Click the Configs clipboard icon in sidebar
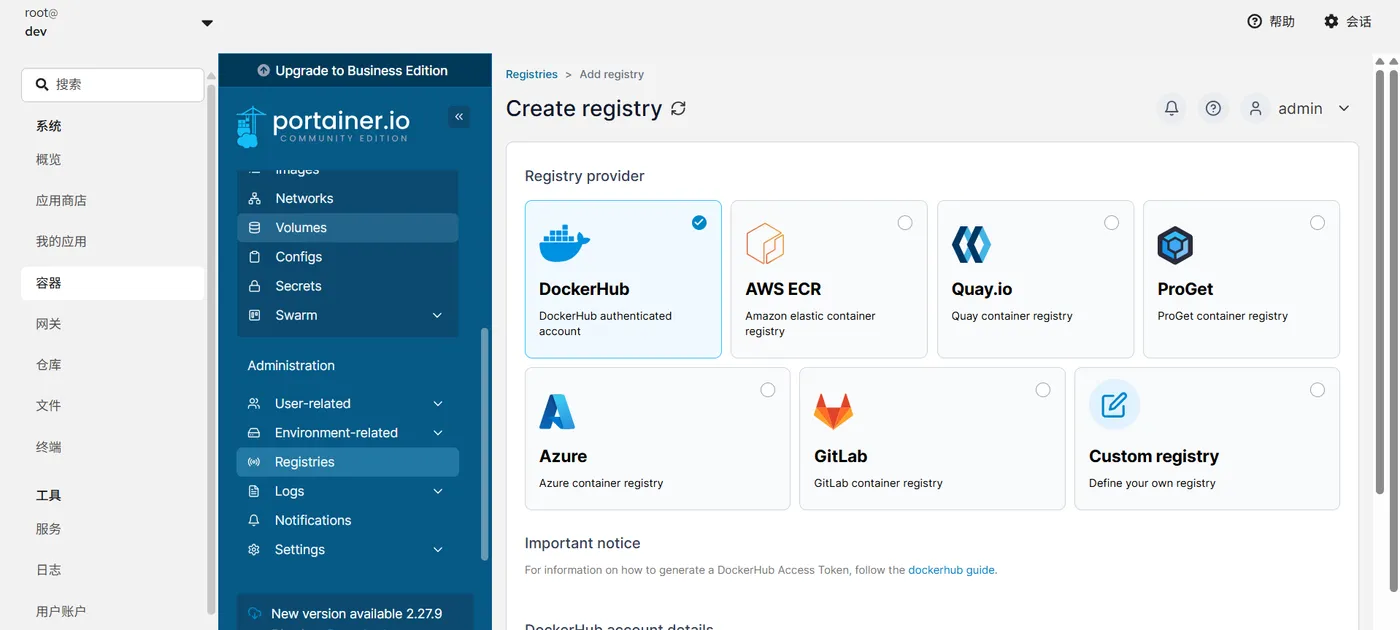Screen dimensions: 1400x630 254,257
